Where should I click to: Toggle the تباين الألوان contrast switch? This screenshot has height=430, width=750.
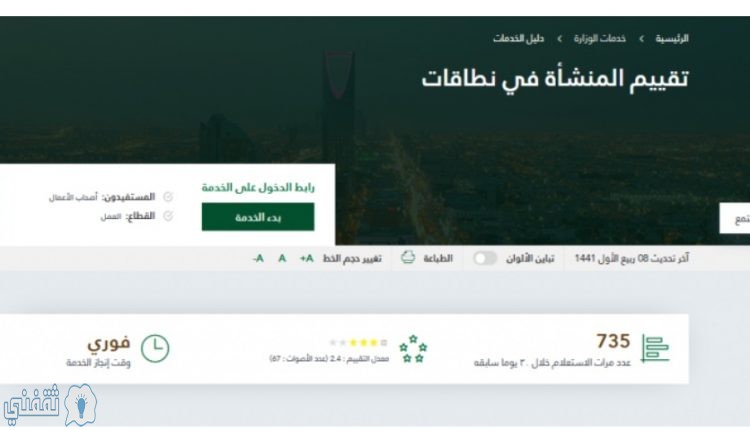[x=485, y=258]
